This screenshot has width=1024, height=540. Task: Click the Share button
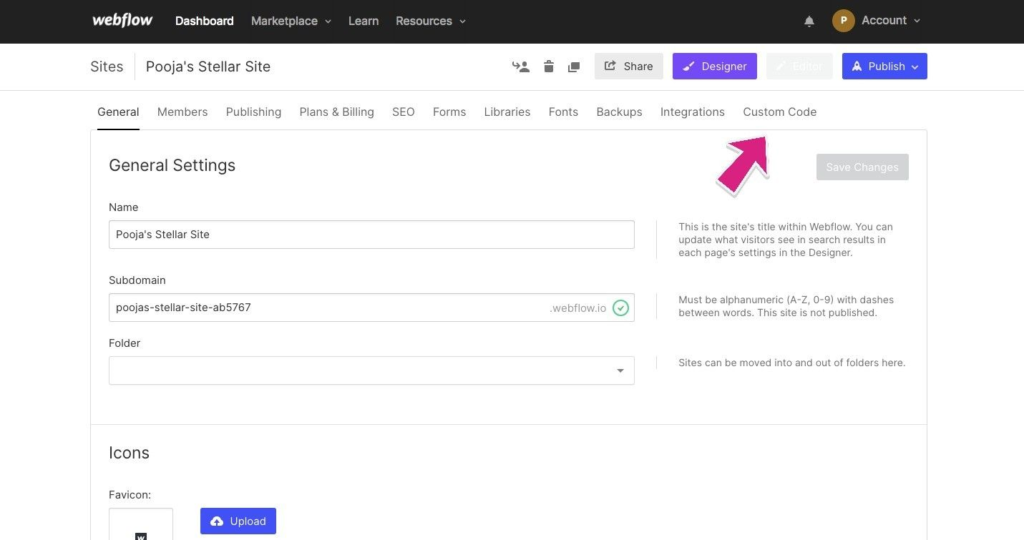coord(628,66)
